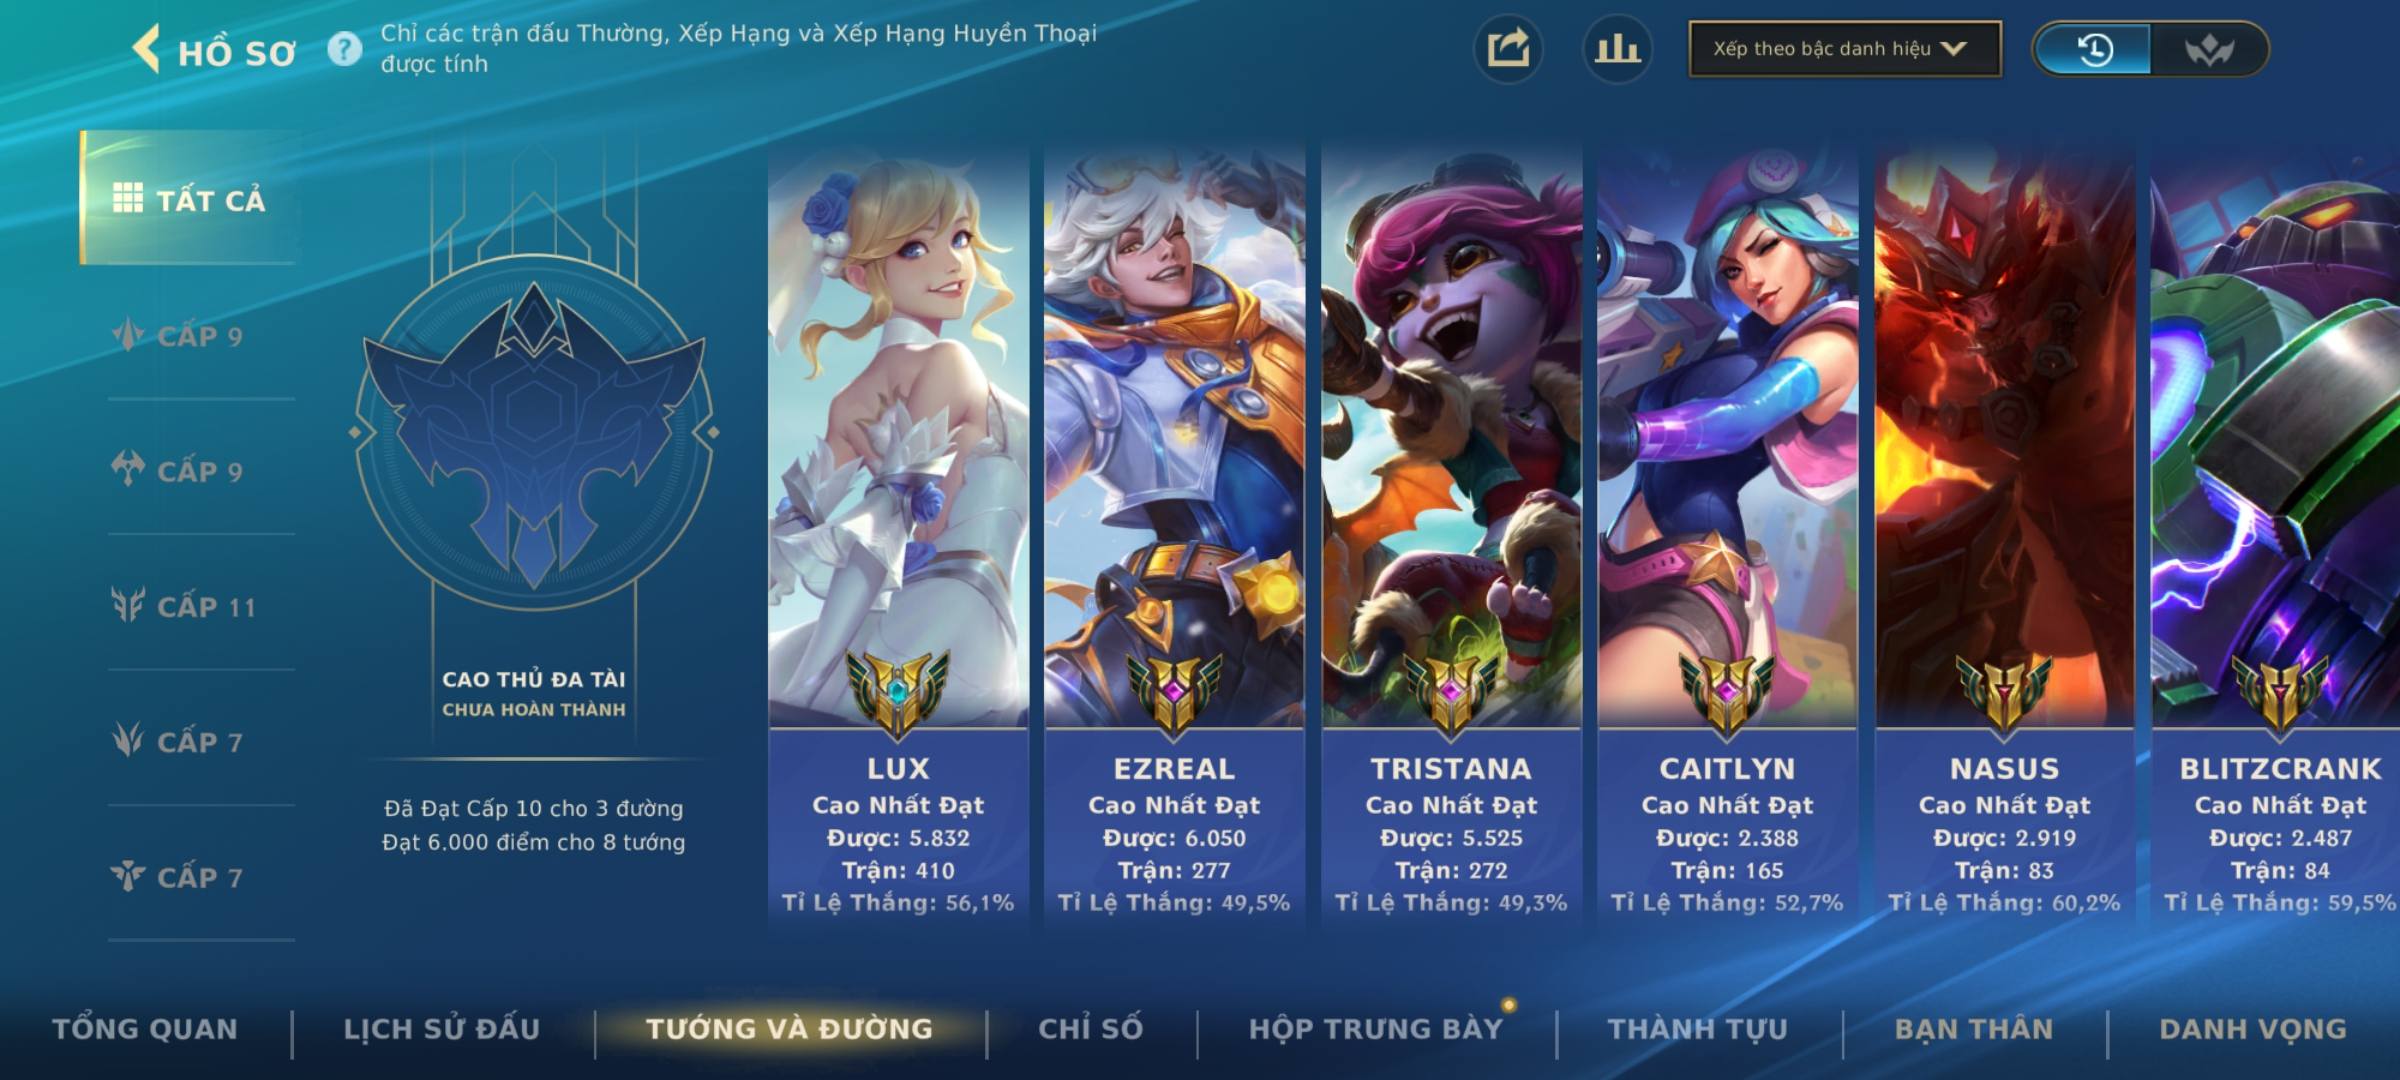
Task: Click Nasus's mastery emblem badge
Action: tap(2005, 692)
